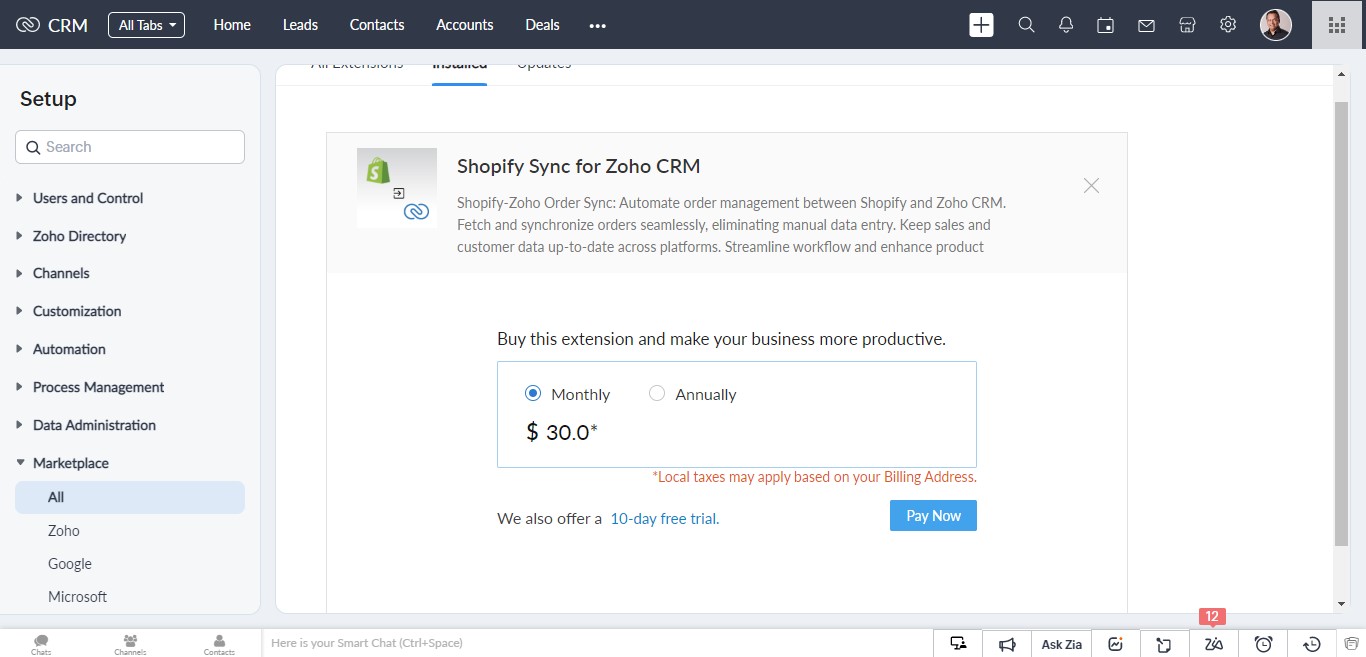Expand Users and Control section

[88, 198]
